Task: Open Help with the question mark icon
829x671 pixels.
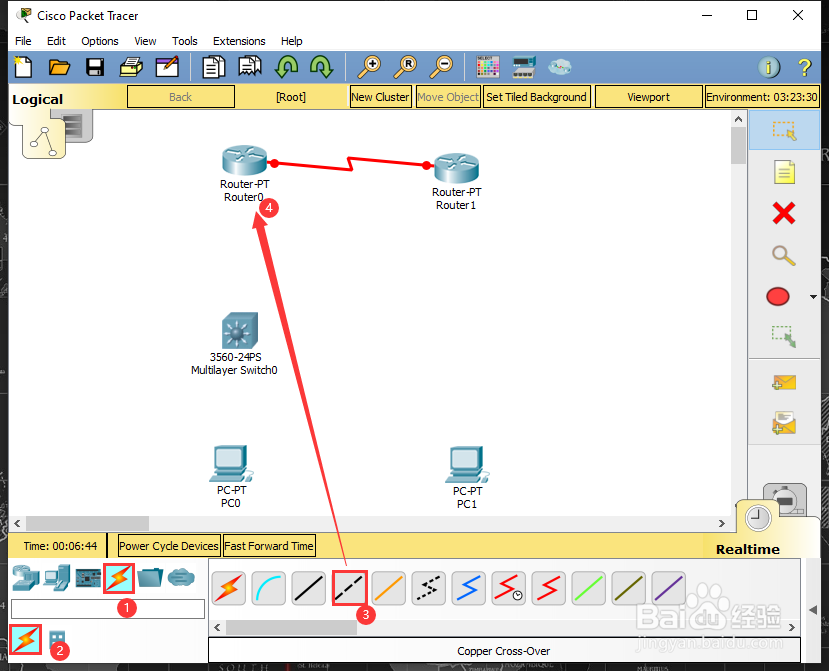Action: click(x=804, y=67)
